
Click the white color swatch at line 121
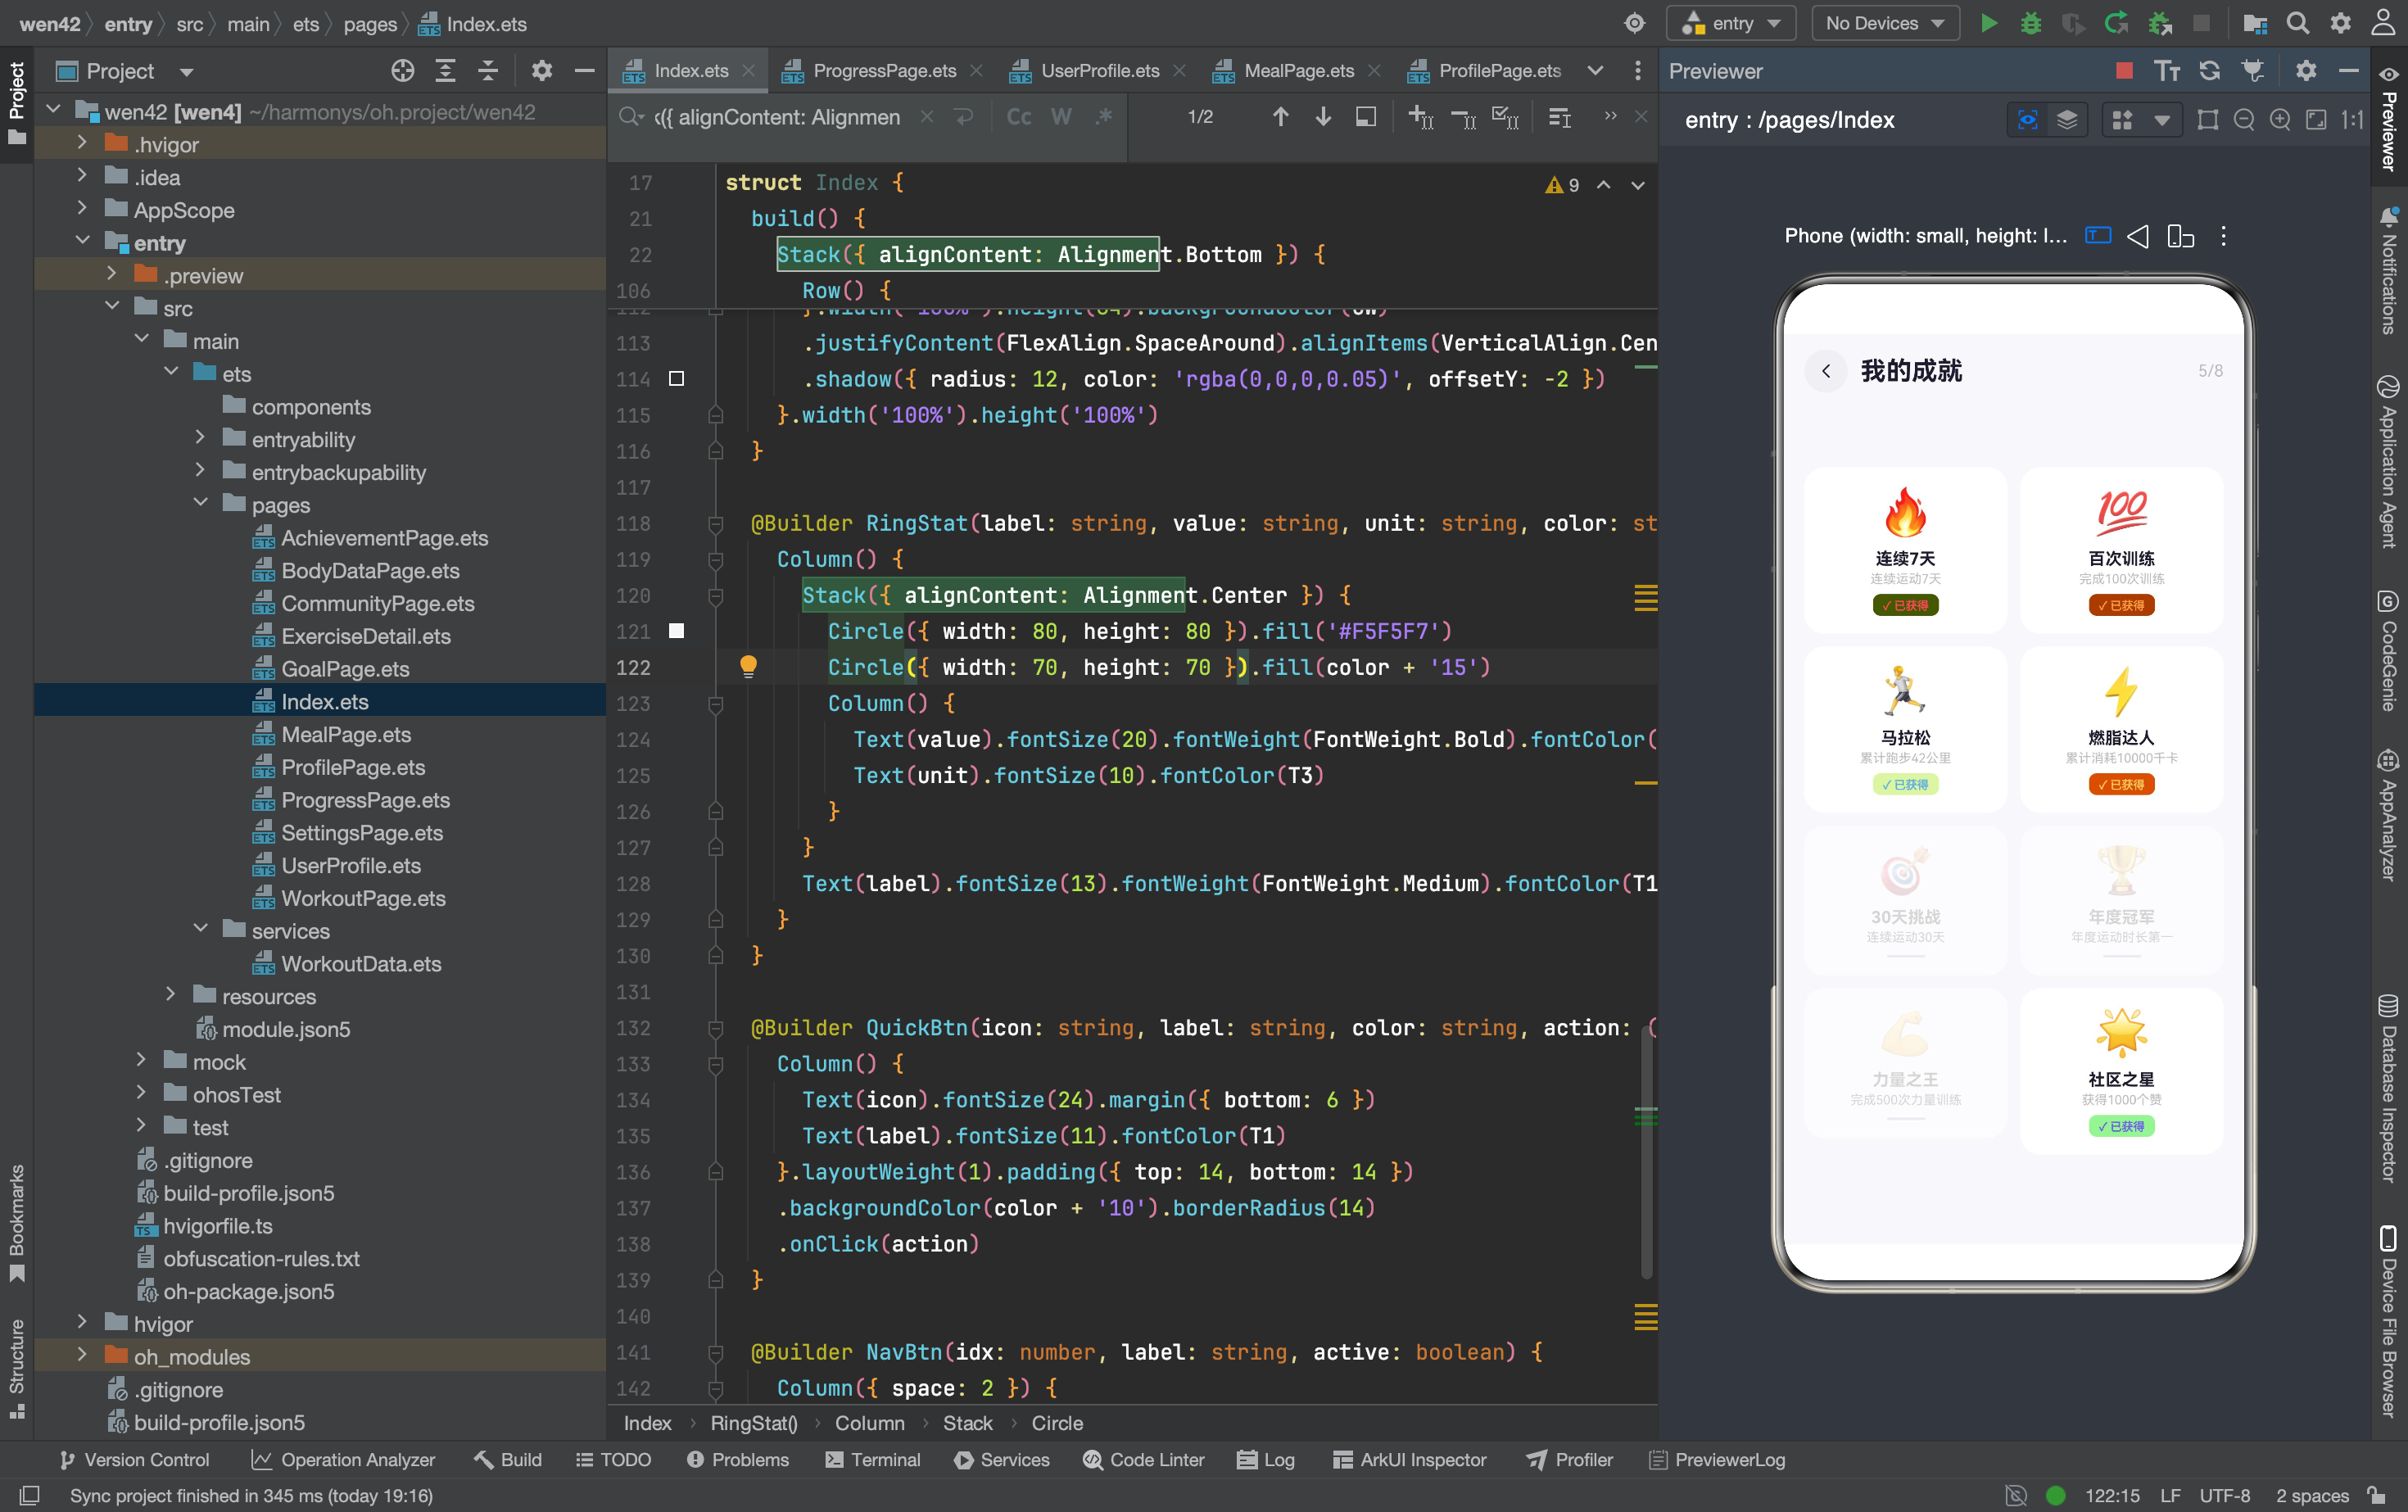(x=677, y=631)
